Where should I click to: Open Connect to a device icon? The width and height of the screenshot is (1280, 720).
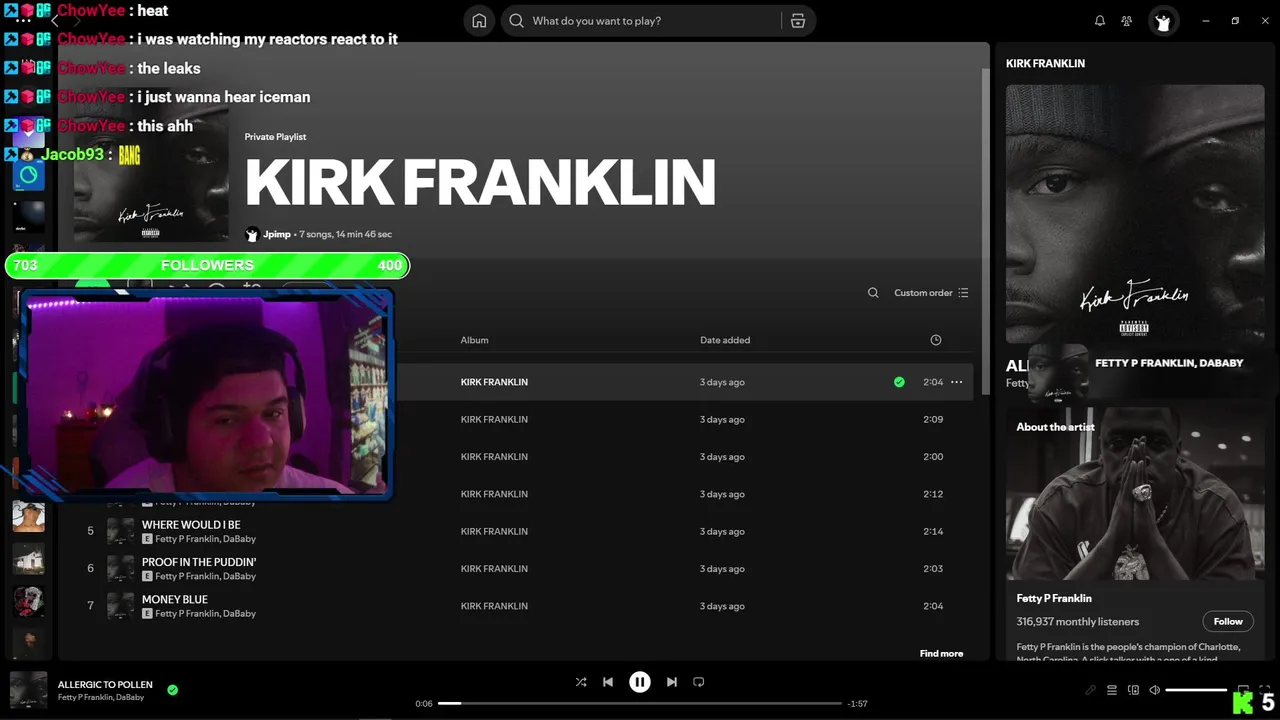[1133, 690]
